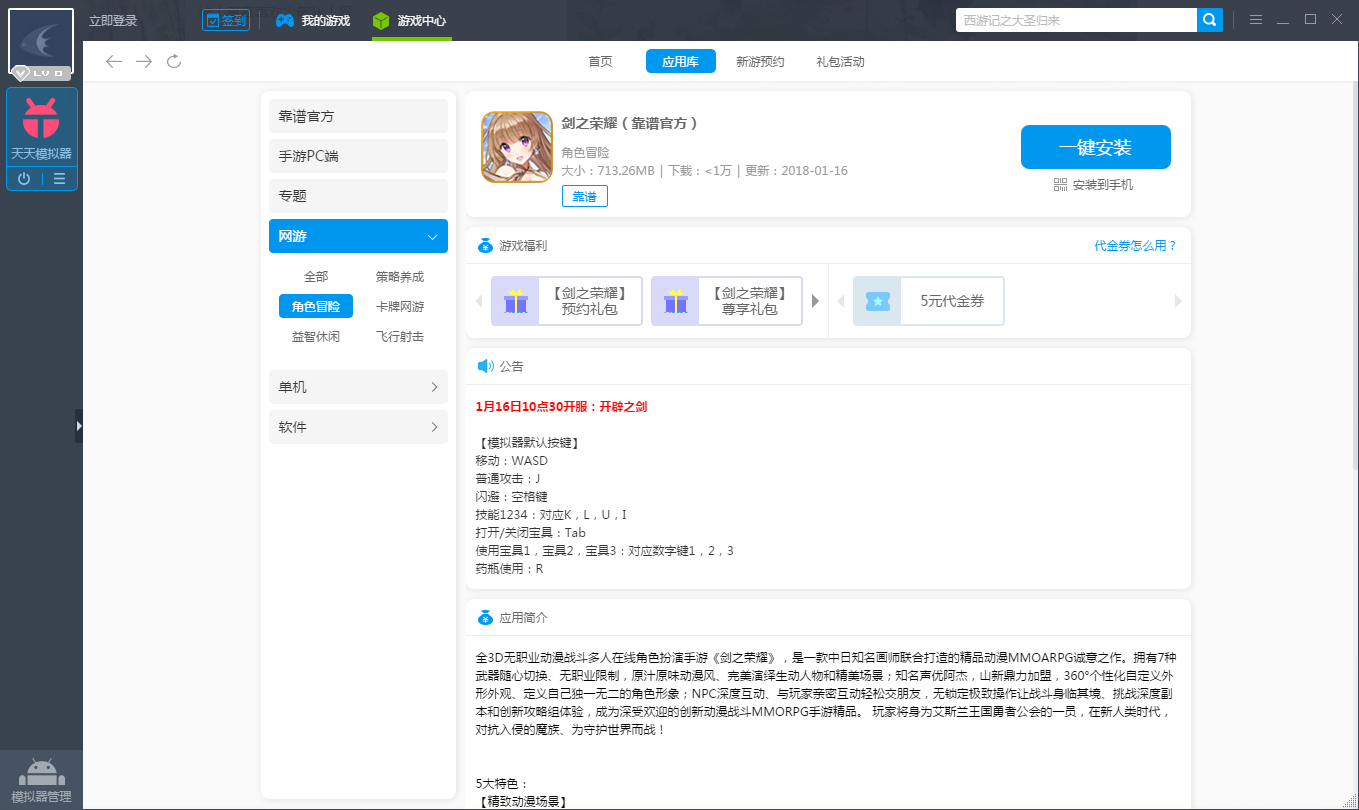Open the 礼包活动 tab
The height and width of the screenshot is (810, 1359).
pyautogui.click(x=840, y=62)
